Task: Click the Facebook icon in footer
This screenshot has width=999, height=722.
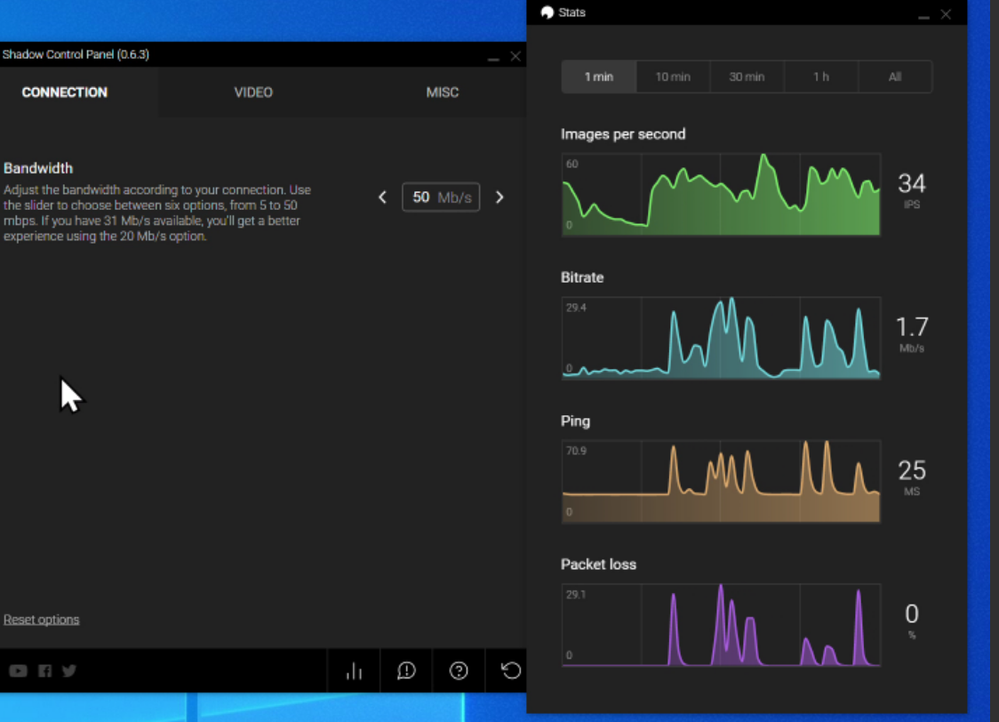Action: click(45, 671)
